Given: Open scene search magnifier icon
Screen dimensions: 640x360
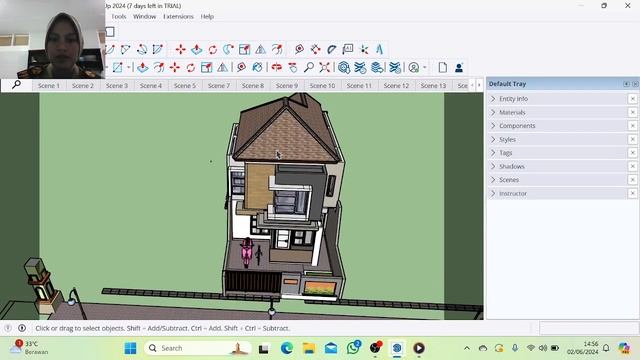Looking at the screenshot, I should [x=16, y=85].
